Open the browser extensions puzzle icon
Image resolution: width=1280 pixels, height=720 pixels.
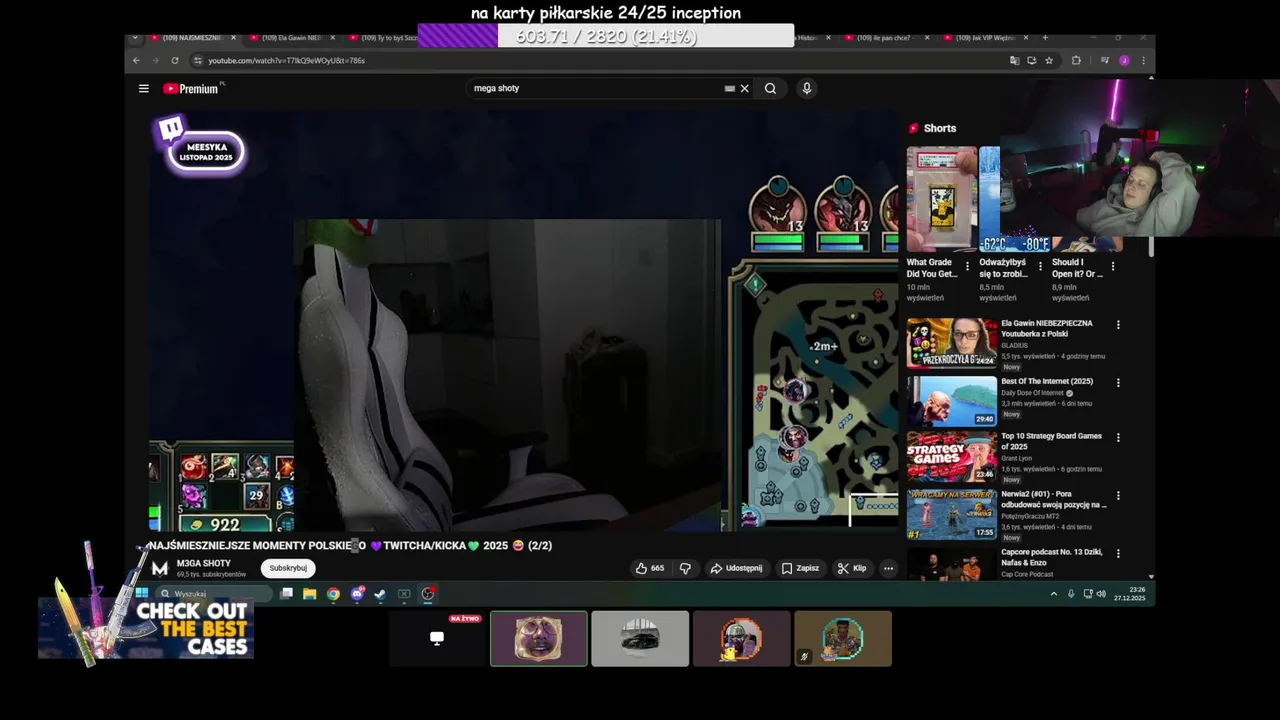(1076, 60)
